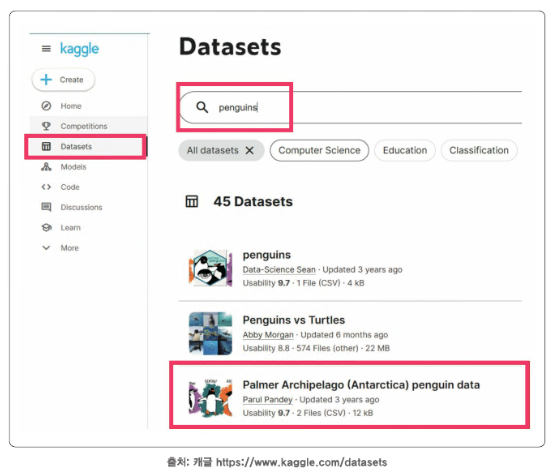
Task: Click the Models icon in sidebar
Action: 46,167
